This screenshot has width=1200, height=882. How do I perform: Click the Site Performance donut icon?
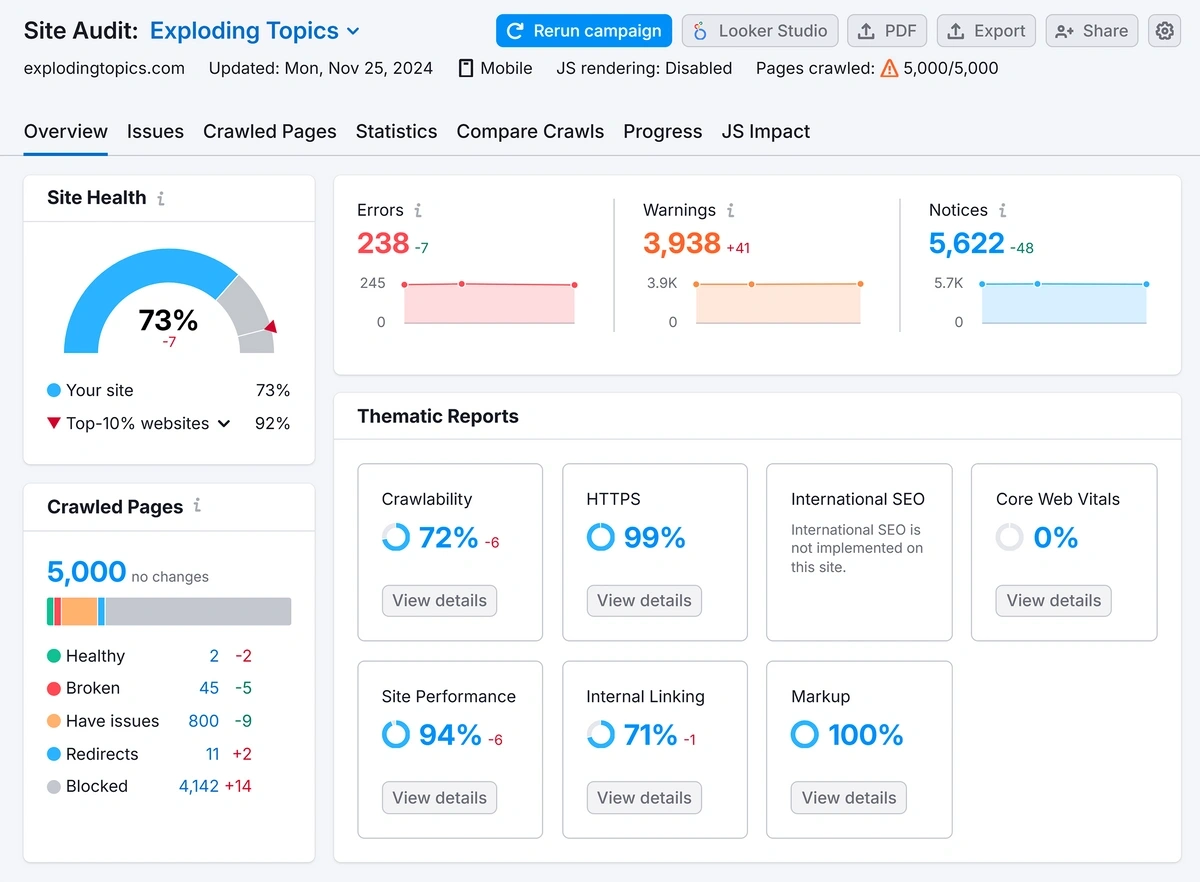(396, 735)
